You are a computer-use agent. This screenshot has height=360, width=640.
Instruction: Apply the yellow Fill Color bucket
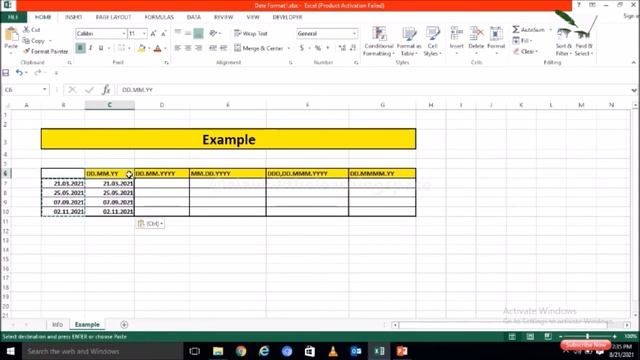[x=142, y=48]
